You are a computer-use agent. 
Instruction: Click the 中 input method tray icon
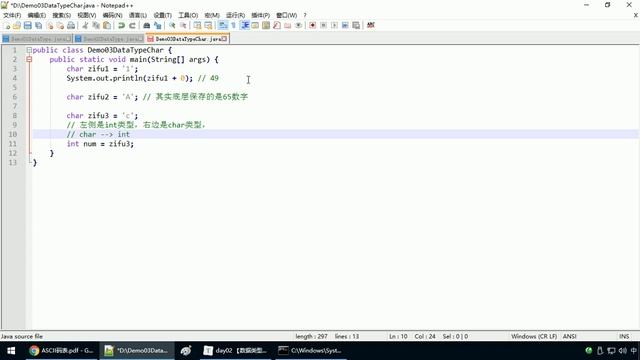(x=633, y=351)
